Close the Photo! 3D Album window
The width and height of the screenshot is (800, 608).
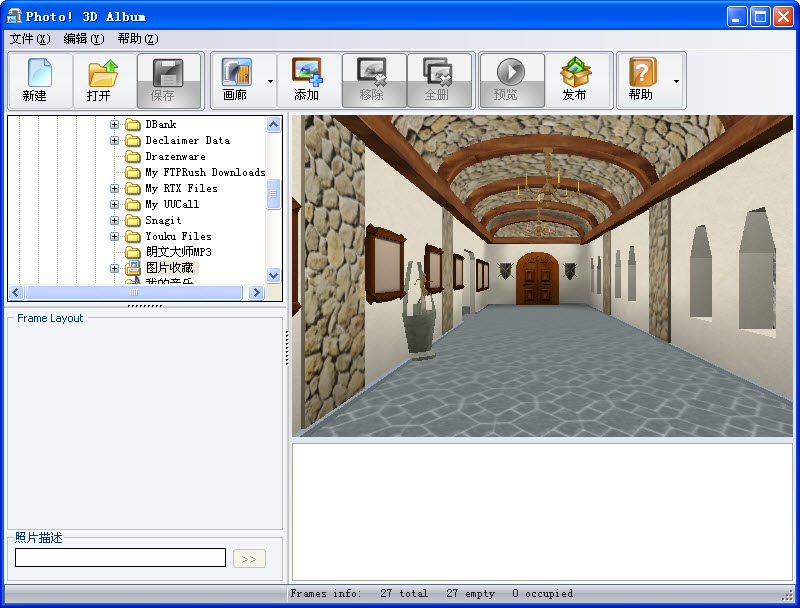(x=783, y=17)
